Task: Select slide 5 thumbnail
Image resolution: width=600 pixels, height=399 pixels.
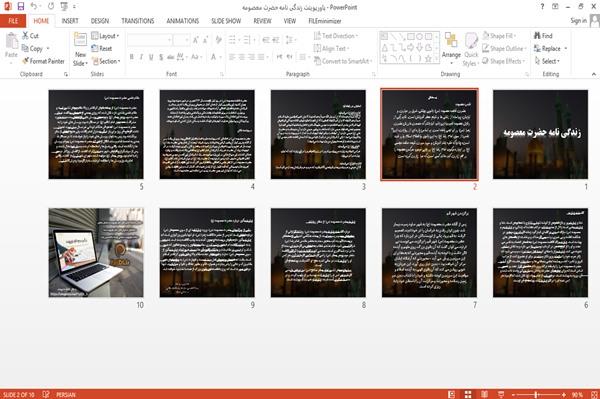Action: pyautogui.click(x=96, y=134)
